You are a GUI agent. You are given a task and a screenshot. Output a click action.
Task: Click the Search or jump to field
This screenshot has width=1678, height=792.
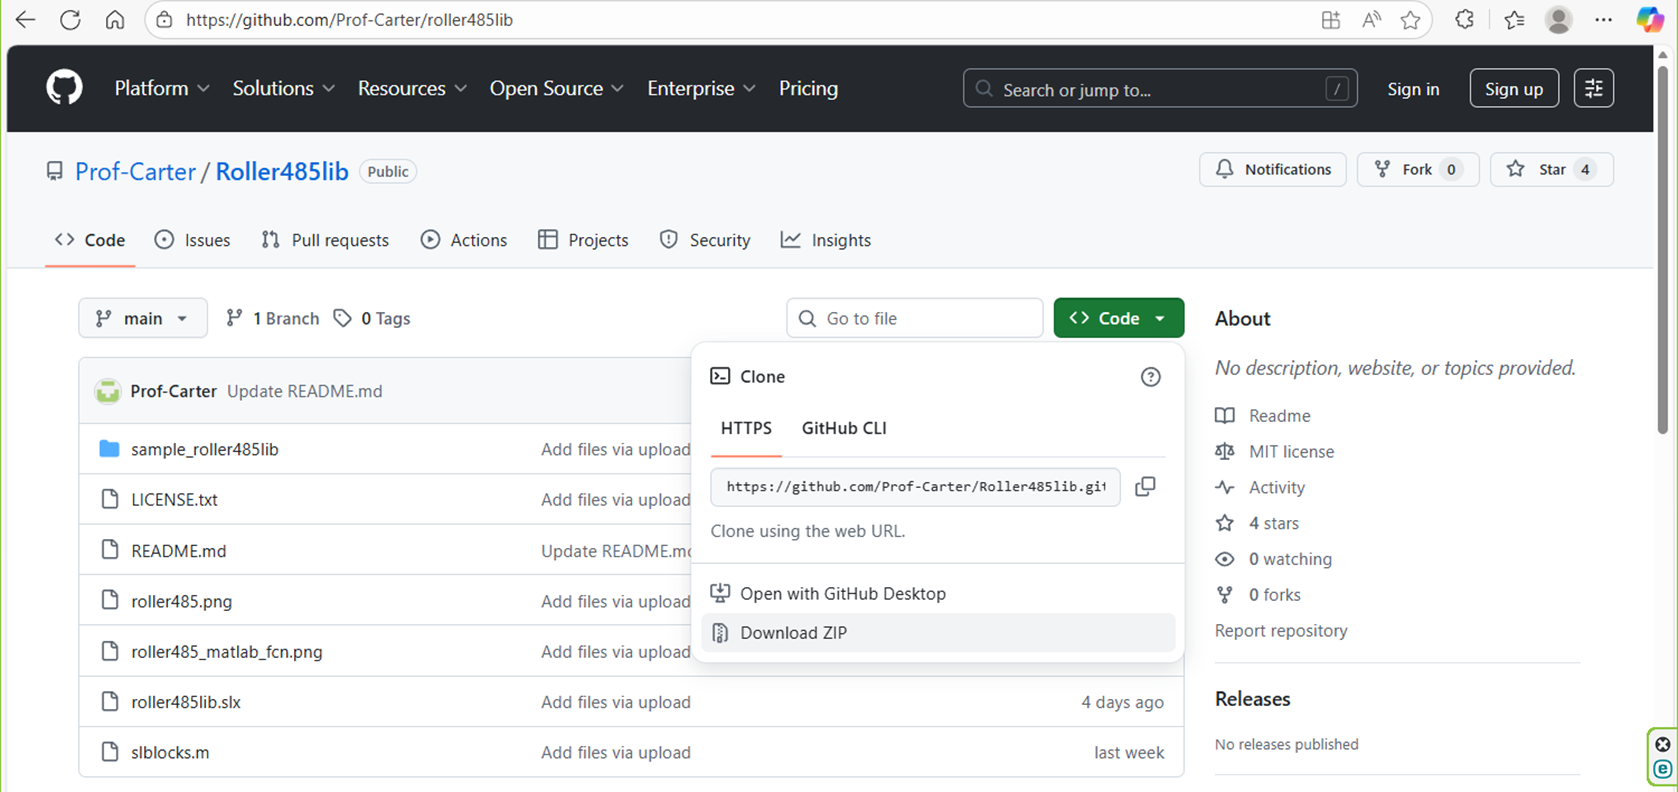(1160, 88)
